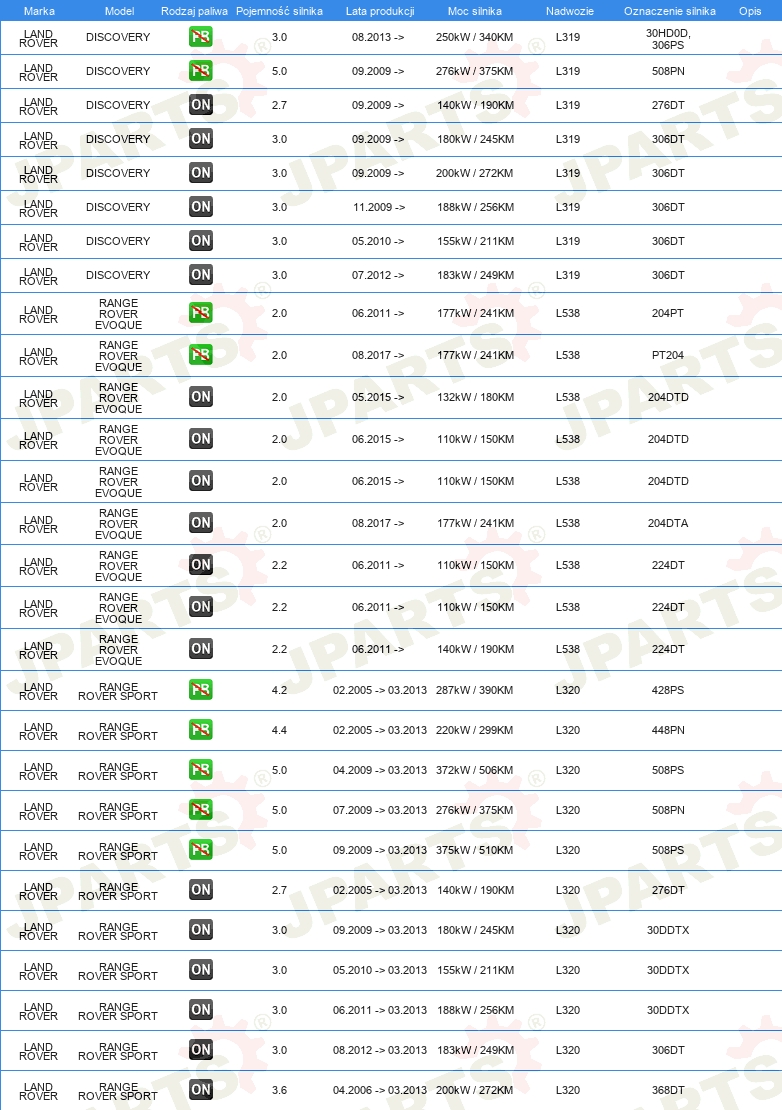Click engine code PT204
The image size is (782, 1110).
668,355
